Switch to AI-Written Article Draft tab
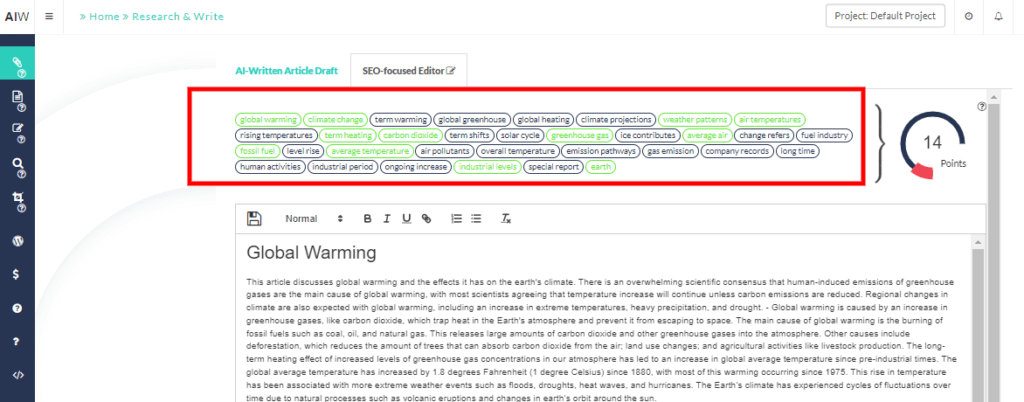Screen dimensions: 1024x402 287,70
